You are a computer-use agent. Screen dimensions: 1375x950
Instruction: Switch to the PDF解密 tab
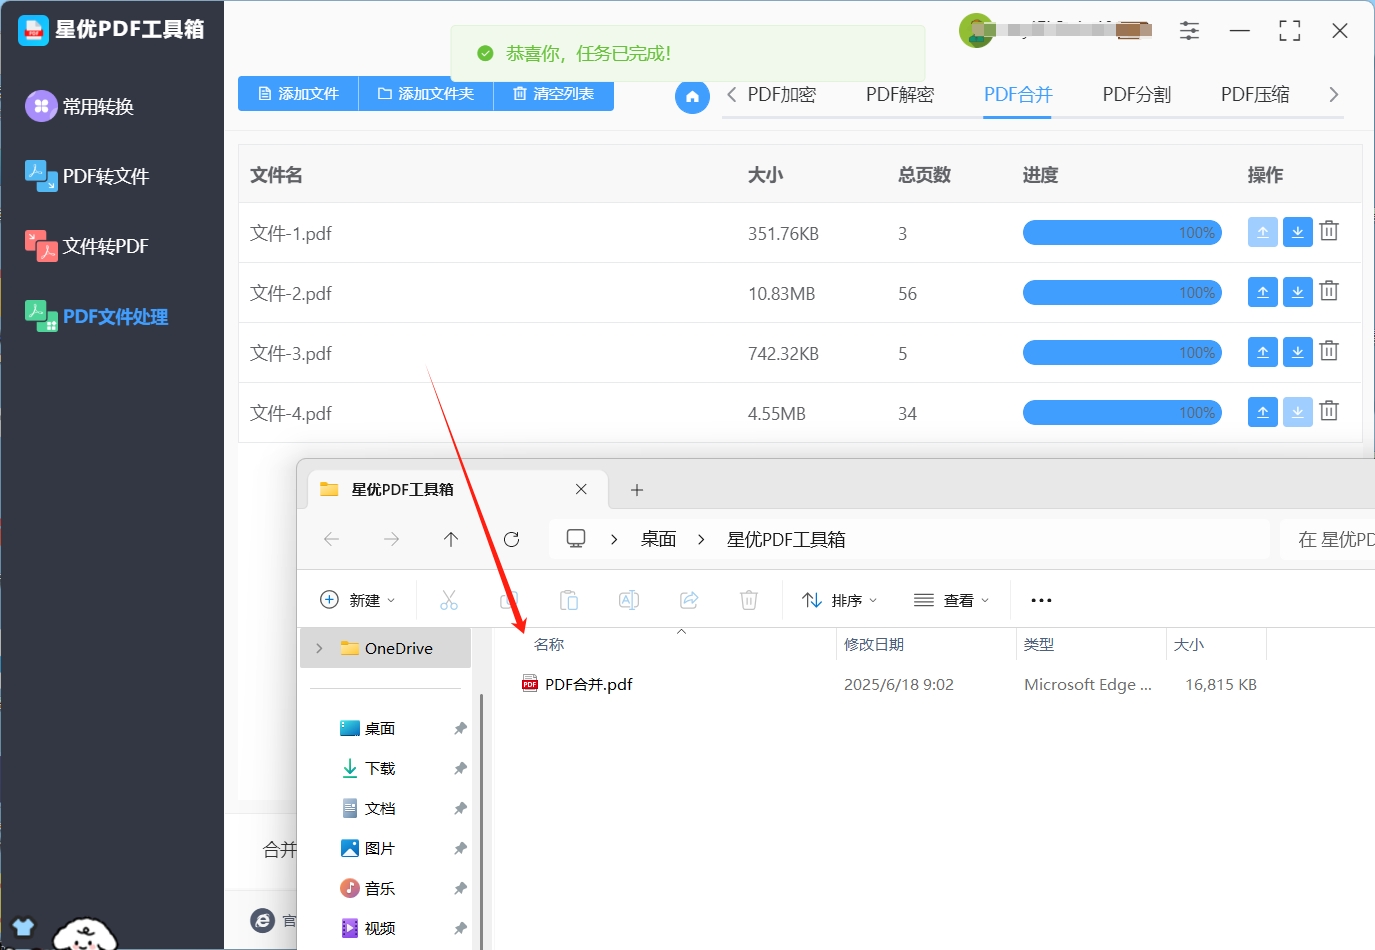tap(900, 95)
